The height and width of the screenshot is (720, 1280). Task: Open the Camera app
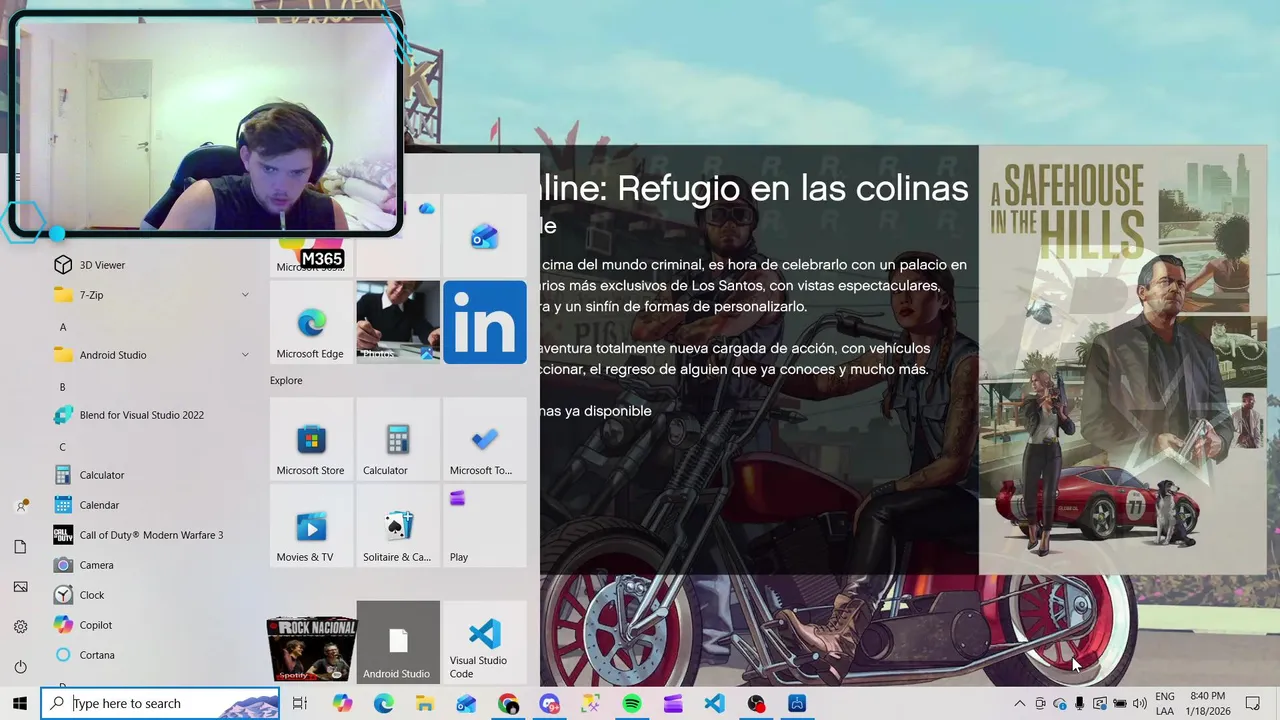[x=150, y=565]
